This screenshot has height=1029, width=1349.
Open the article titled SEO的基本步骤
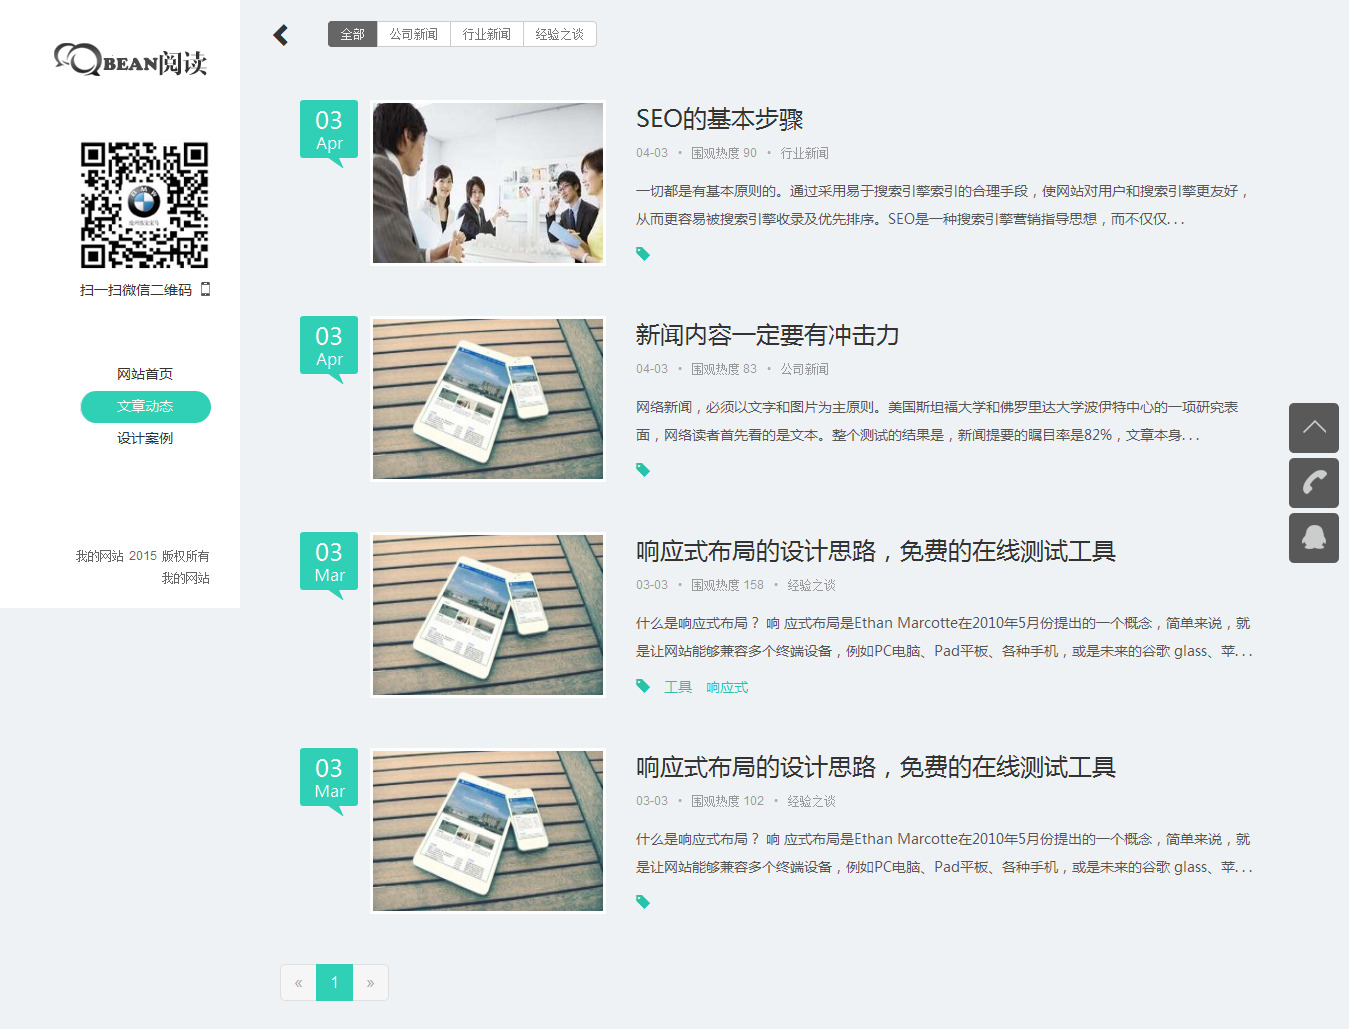pyautogui.click(x=719, y=119)
